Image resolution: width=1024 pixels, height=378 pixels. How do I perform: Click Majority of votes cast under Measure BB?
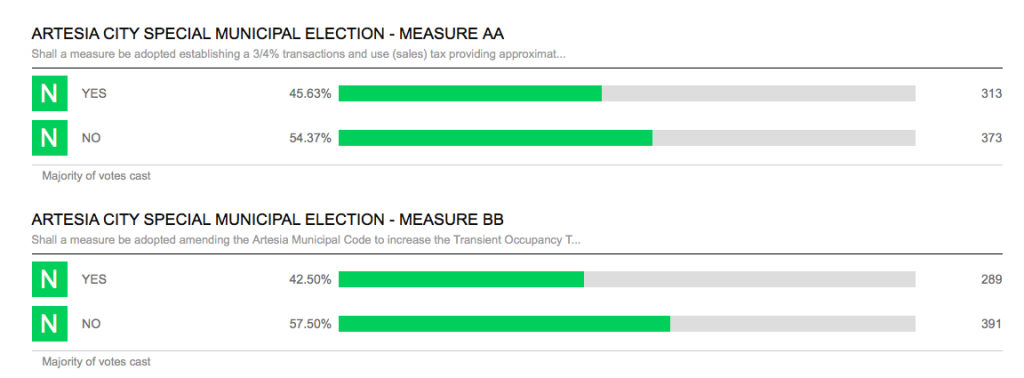tap(96, 362)
